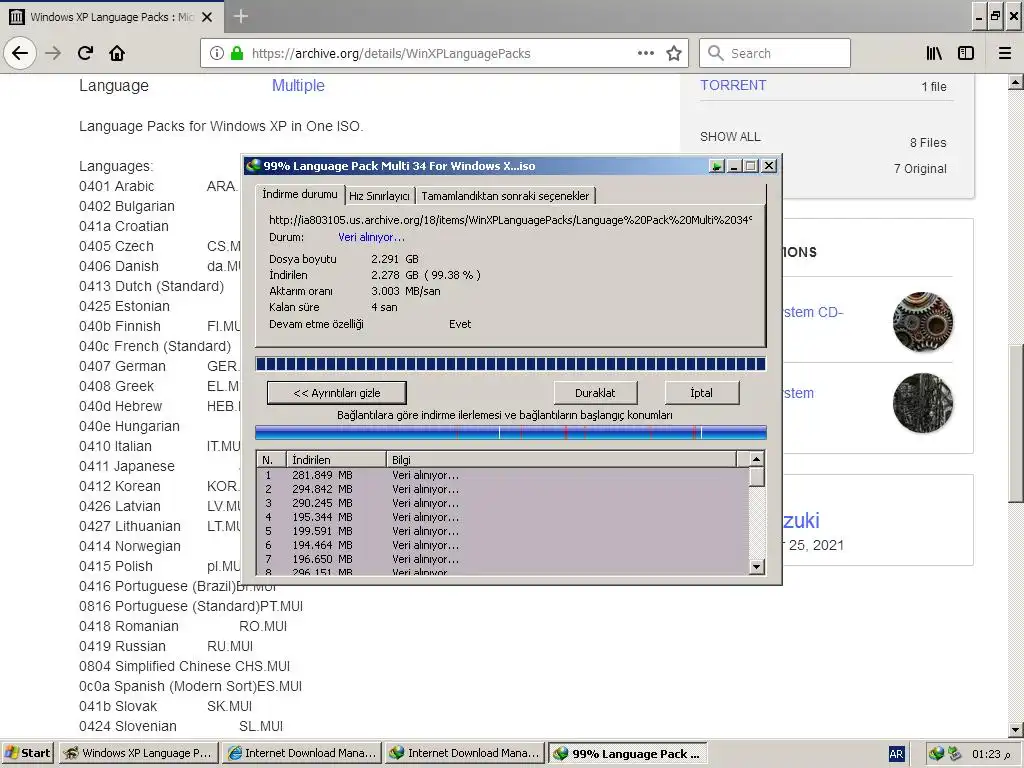Toggle the Firefox sidebar view

click(966, 53)
